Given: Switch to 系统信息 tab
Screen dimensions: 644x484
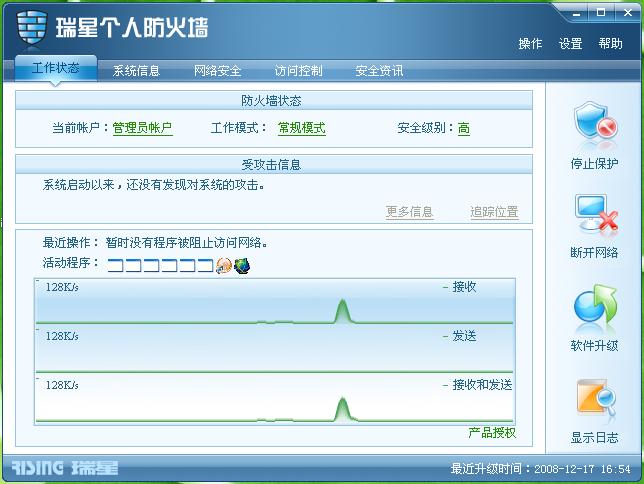Looking at the screenshot, I should click(x=136, y=71).
